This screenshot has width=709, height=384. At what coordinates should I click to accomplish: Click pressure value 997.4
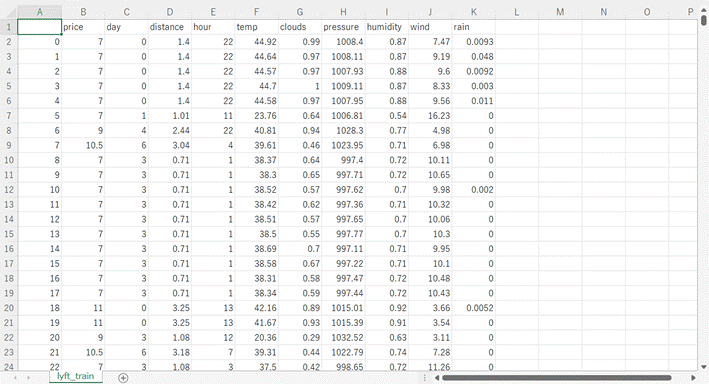coord(344,160)
